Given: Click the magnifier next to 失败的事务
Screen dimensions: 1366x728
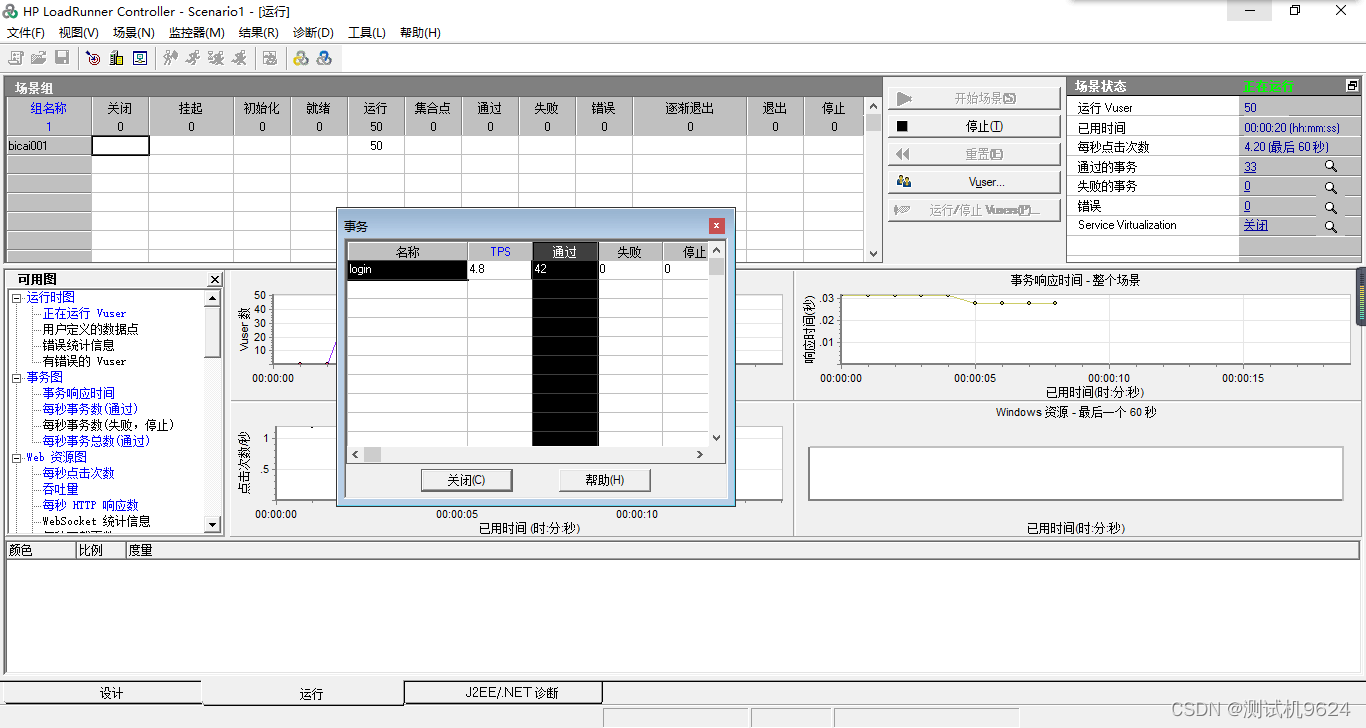Looking at the screenshot, I should click(x=1331, y=187).
